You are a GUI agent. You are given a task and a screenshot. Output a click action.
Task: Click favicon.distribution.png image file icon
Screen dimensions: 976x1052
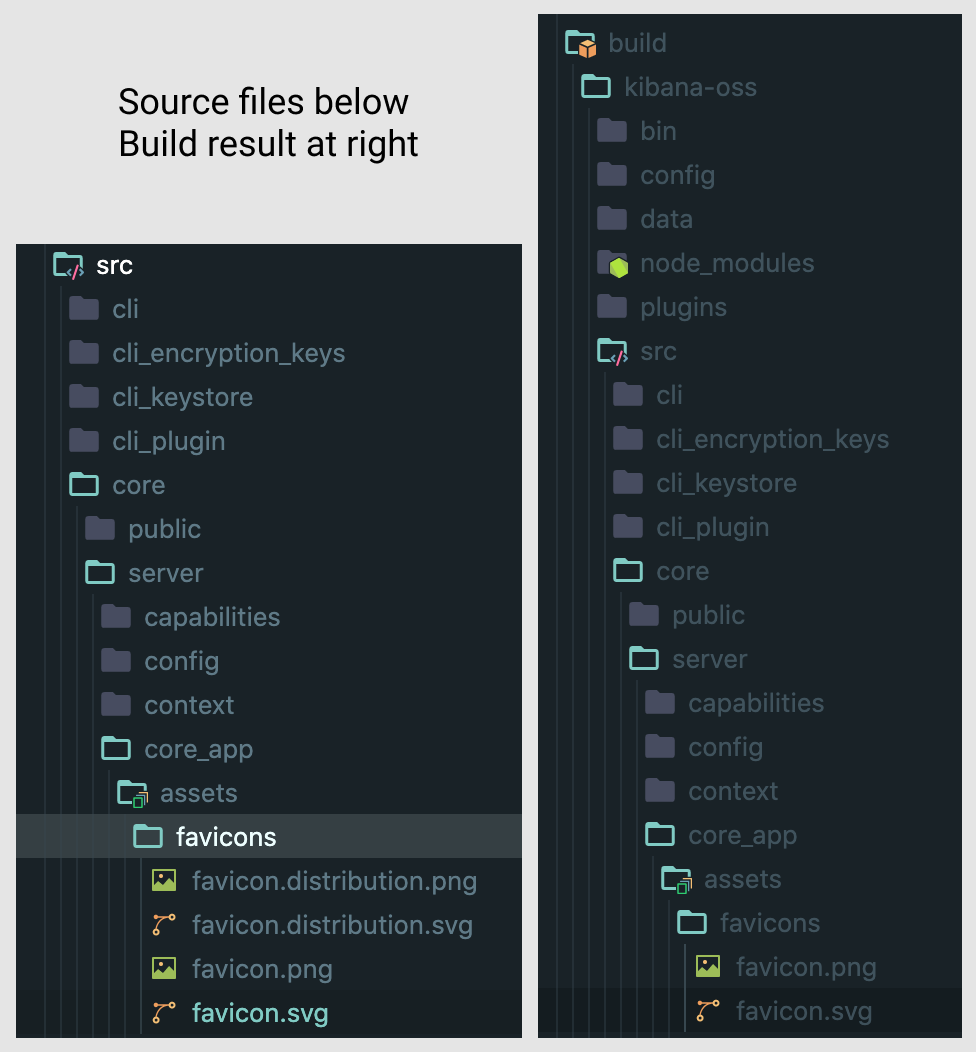click(164, 881)
